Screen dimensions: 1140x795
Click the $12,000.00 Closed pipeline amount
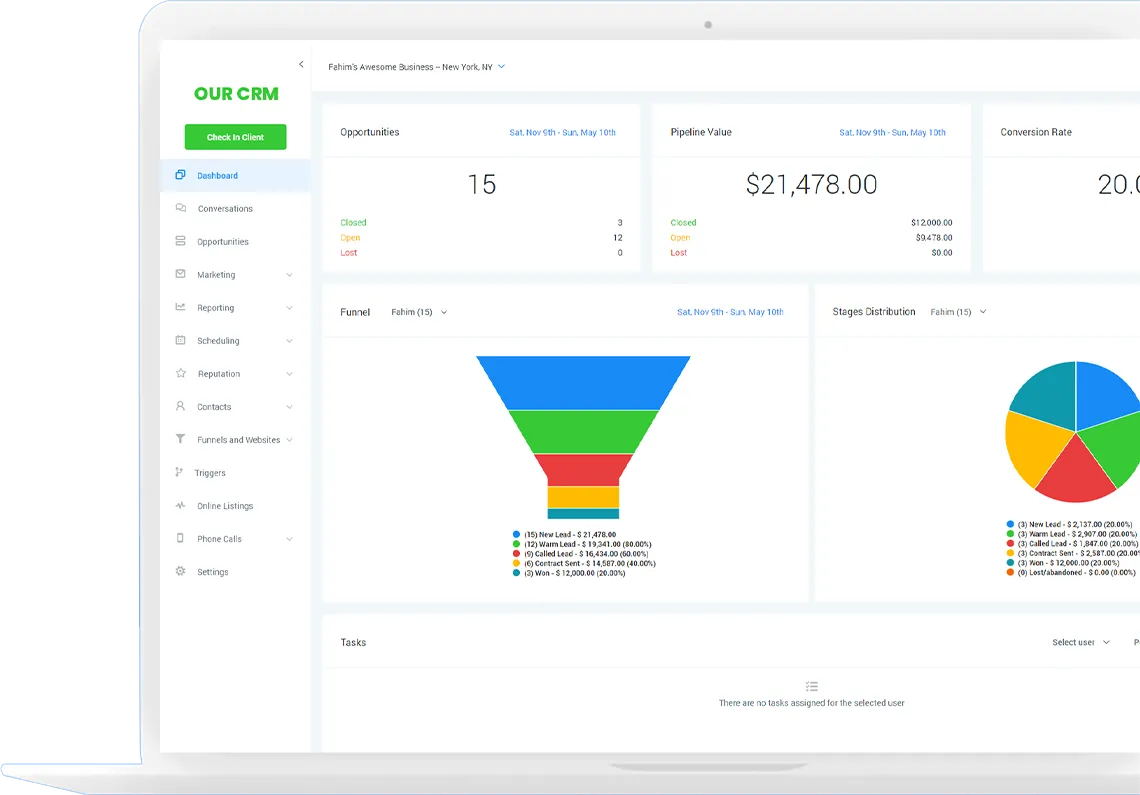tap(931, 223)
